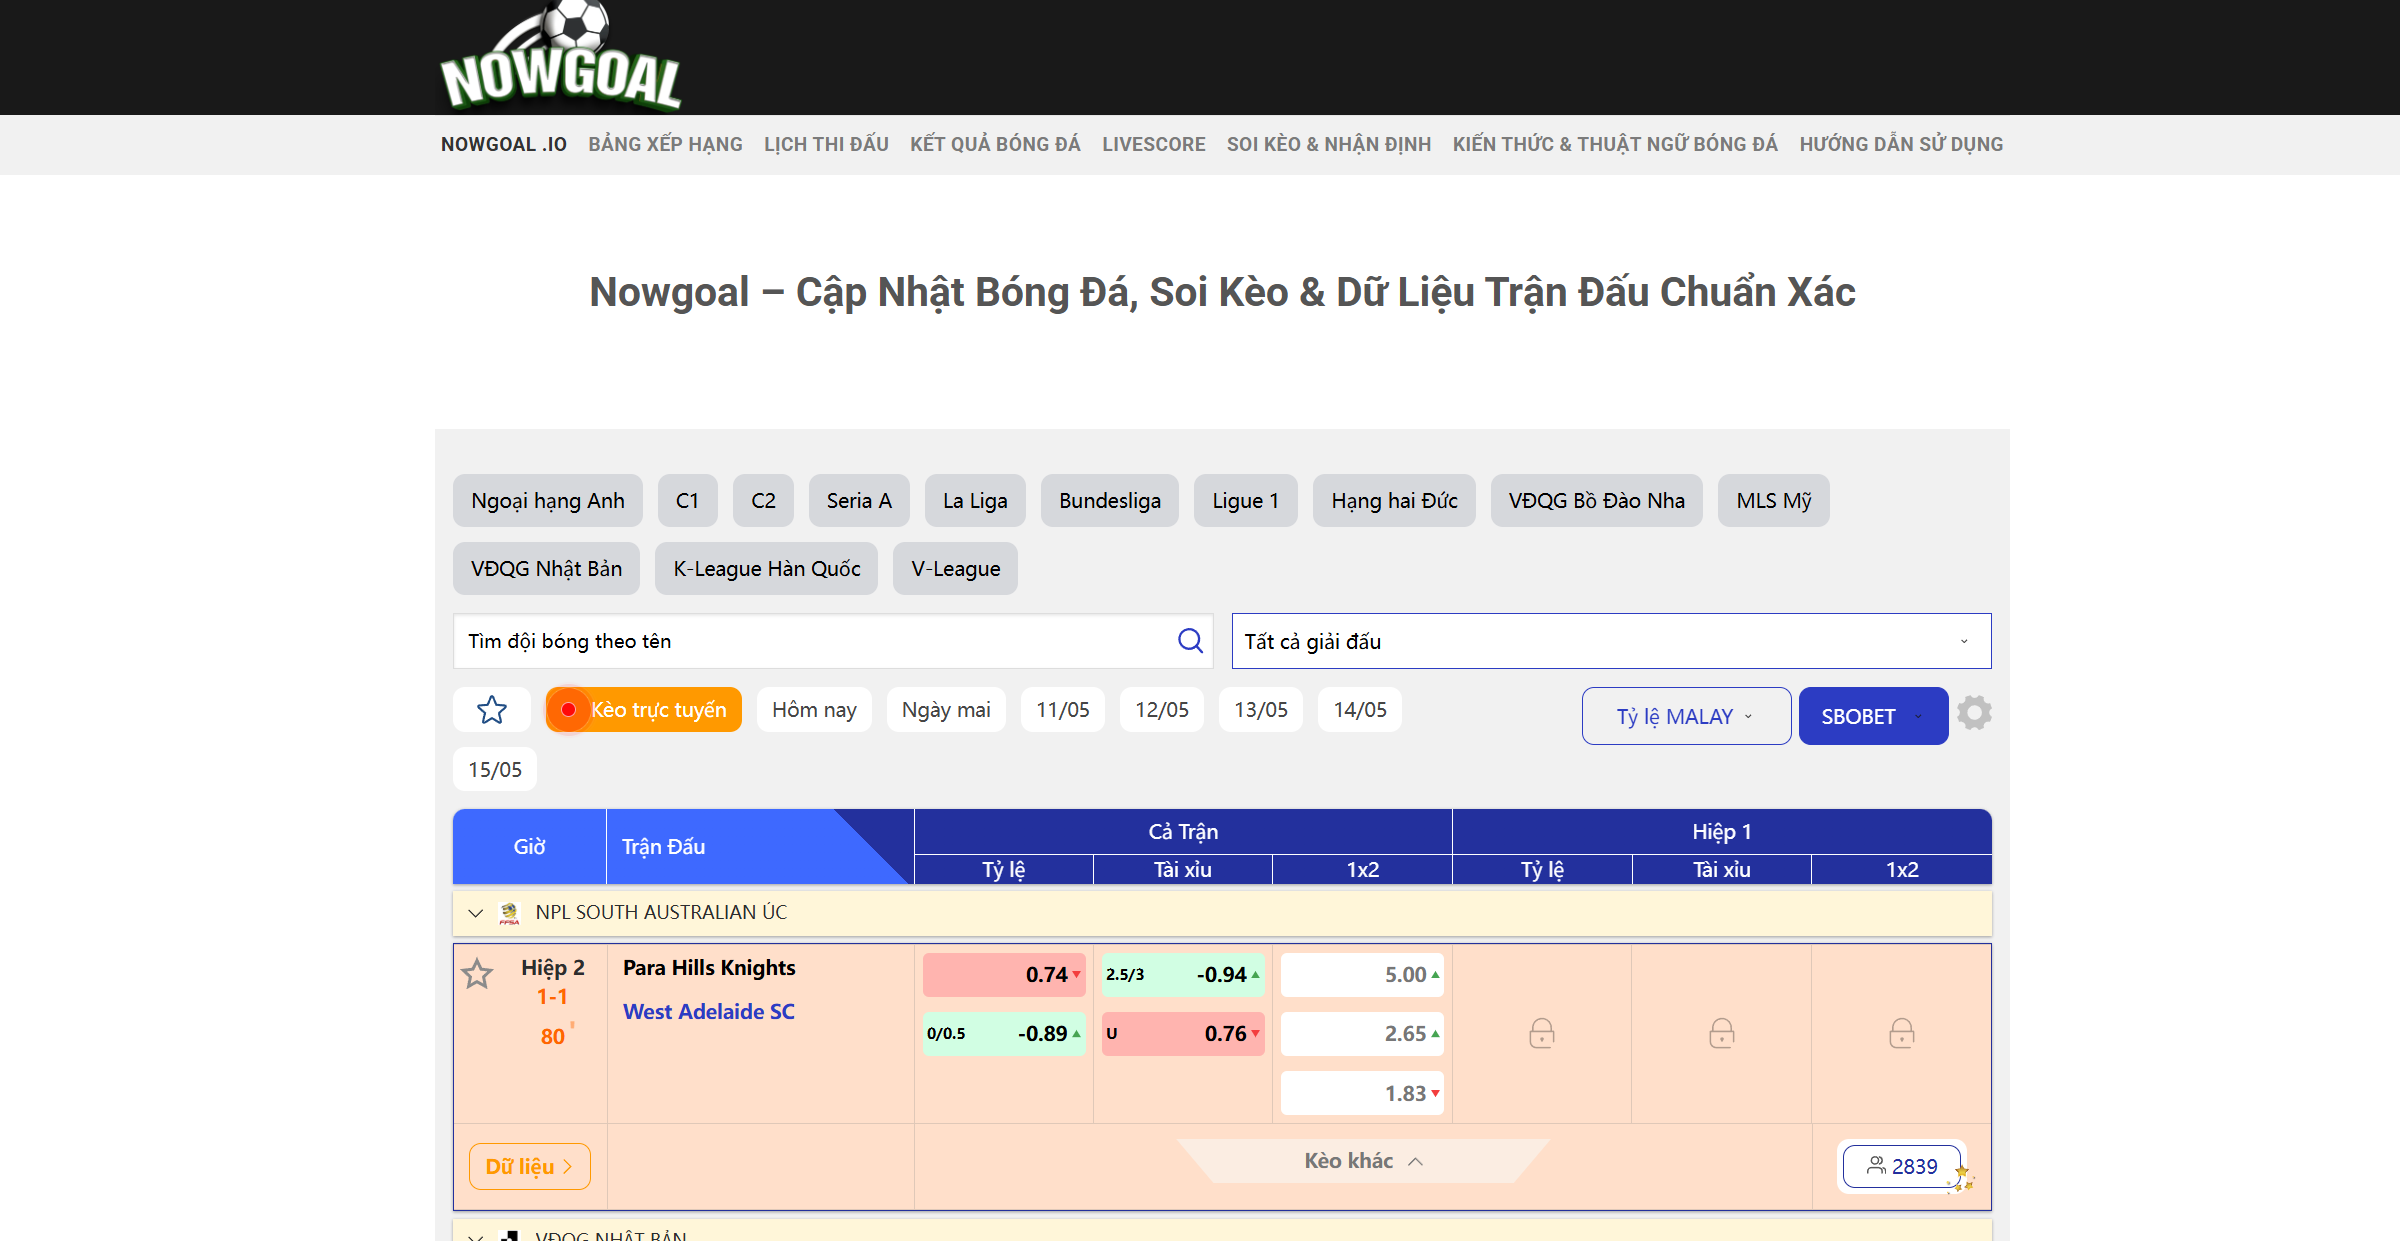Toggle the favorites star filter

[x=492, y=710]
